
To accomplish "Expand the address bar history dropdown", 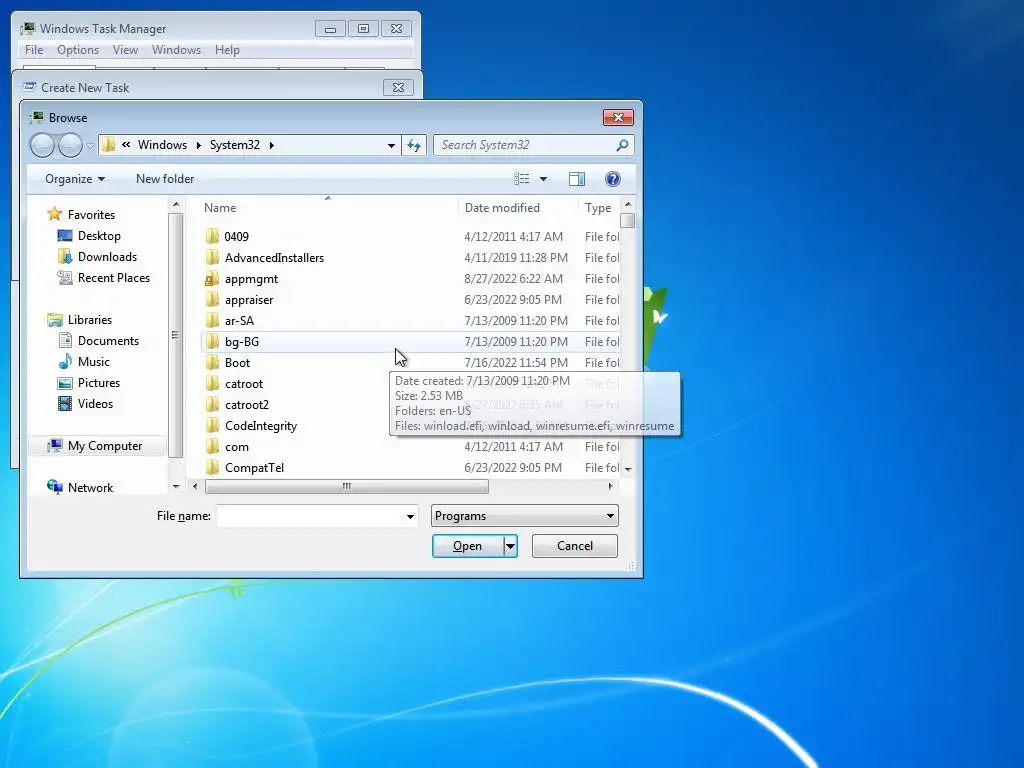I will tap(391, 145).
